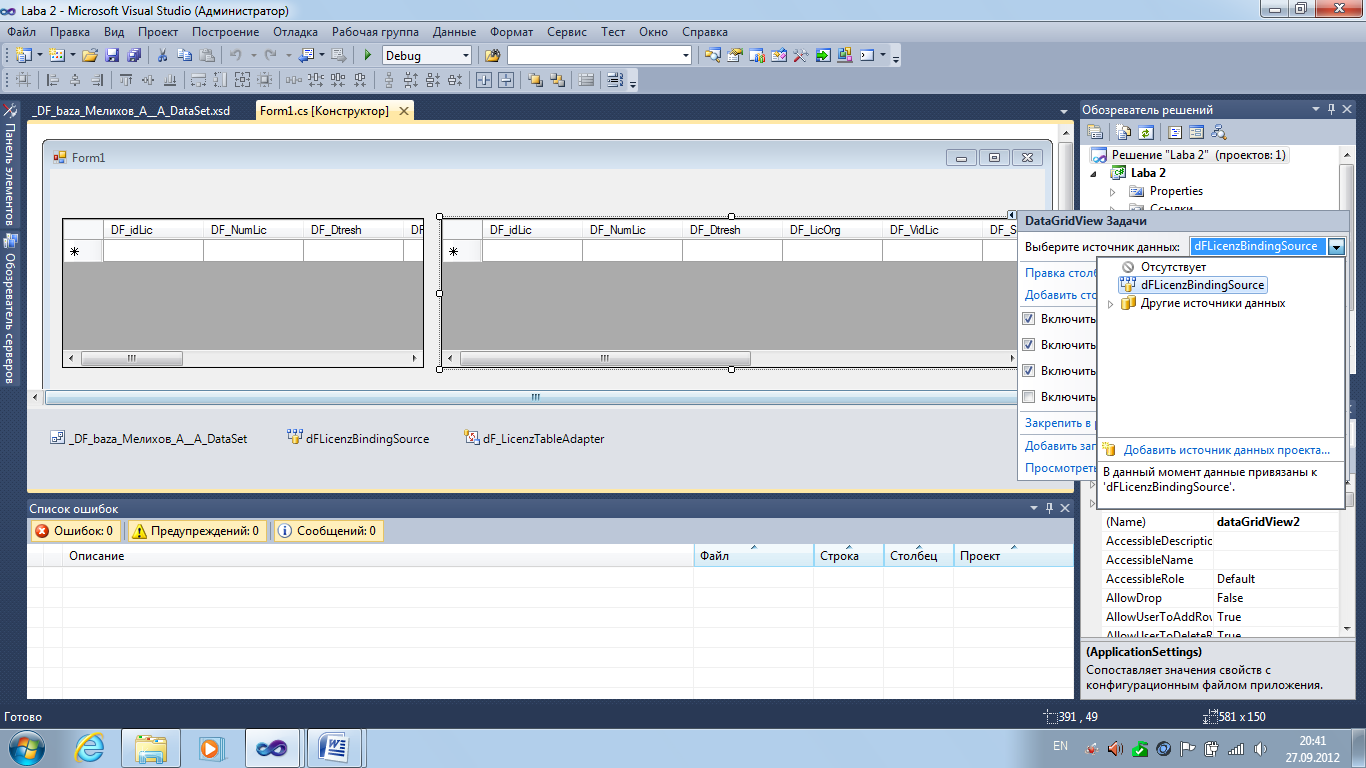Click View Class Diagram icon in Solution Explorer
The height and width of the screenshot is (768, 1366).
[1218, 132]
